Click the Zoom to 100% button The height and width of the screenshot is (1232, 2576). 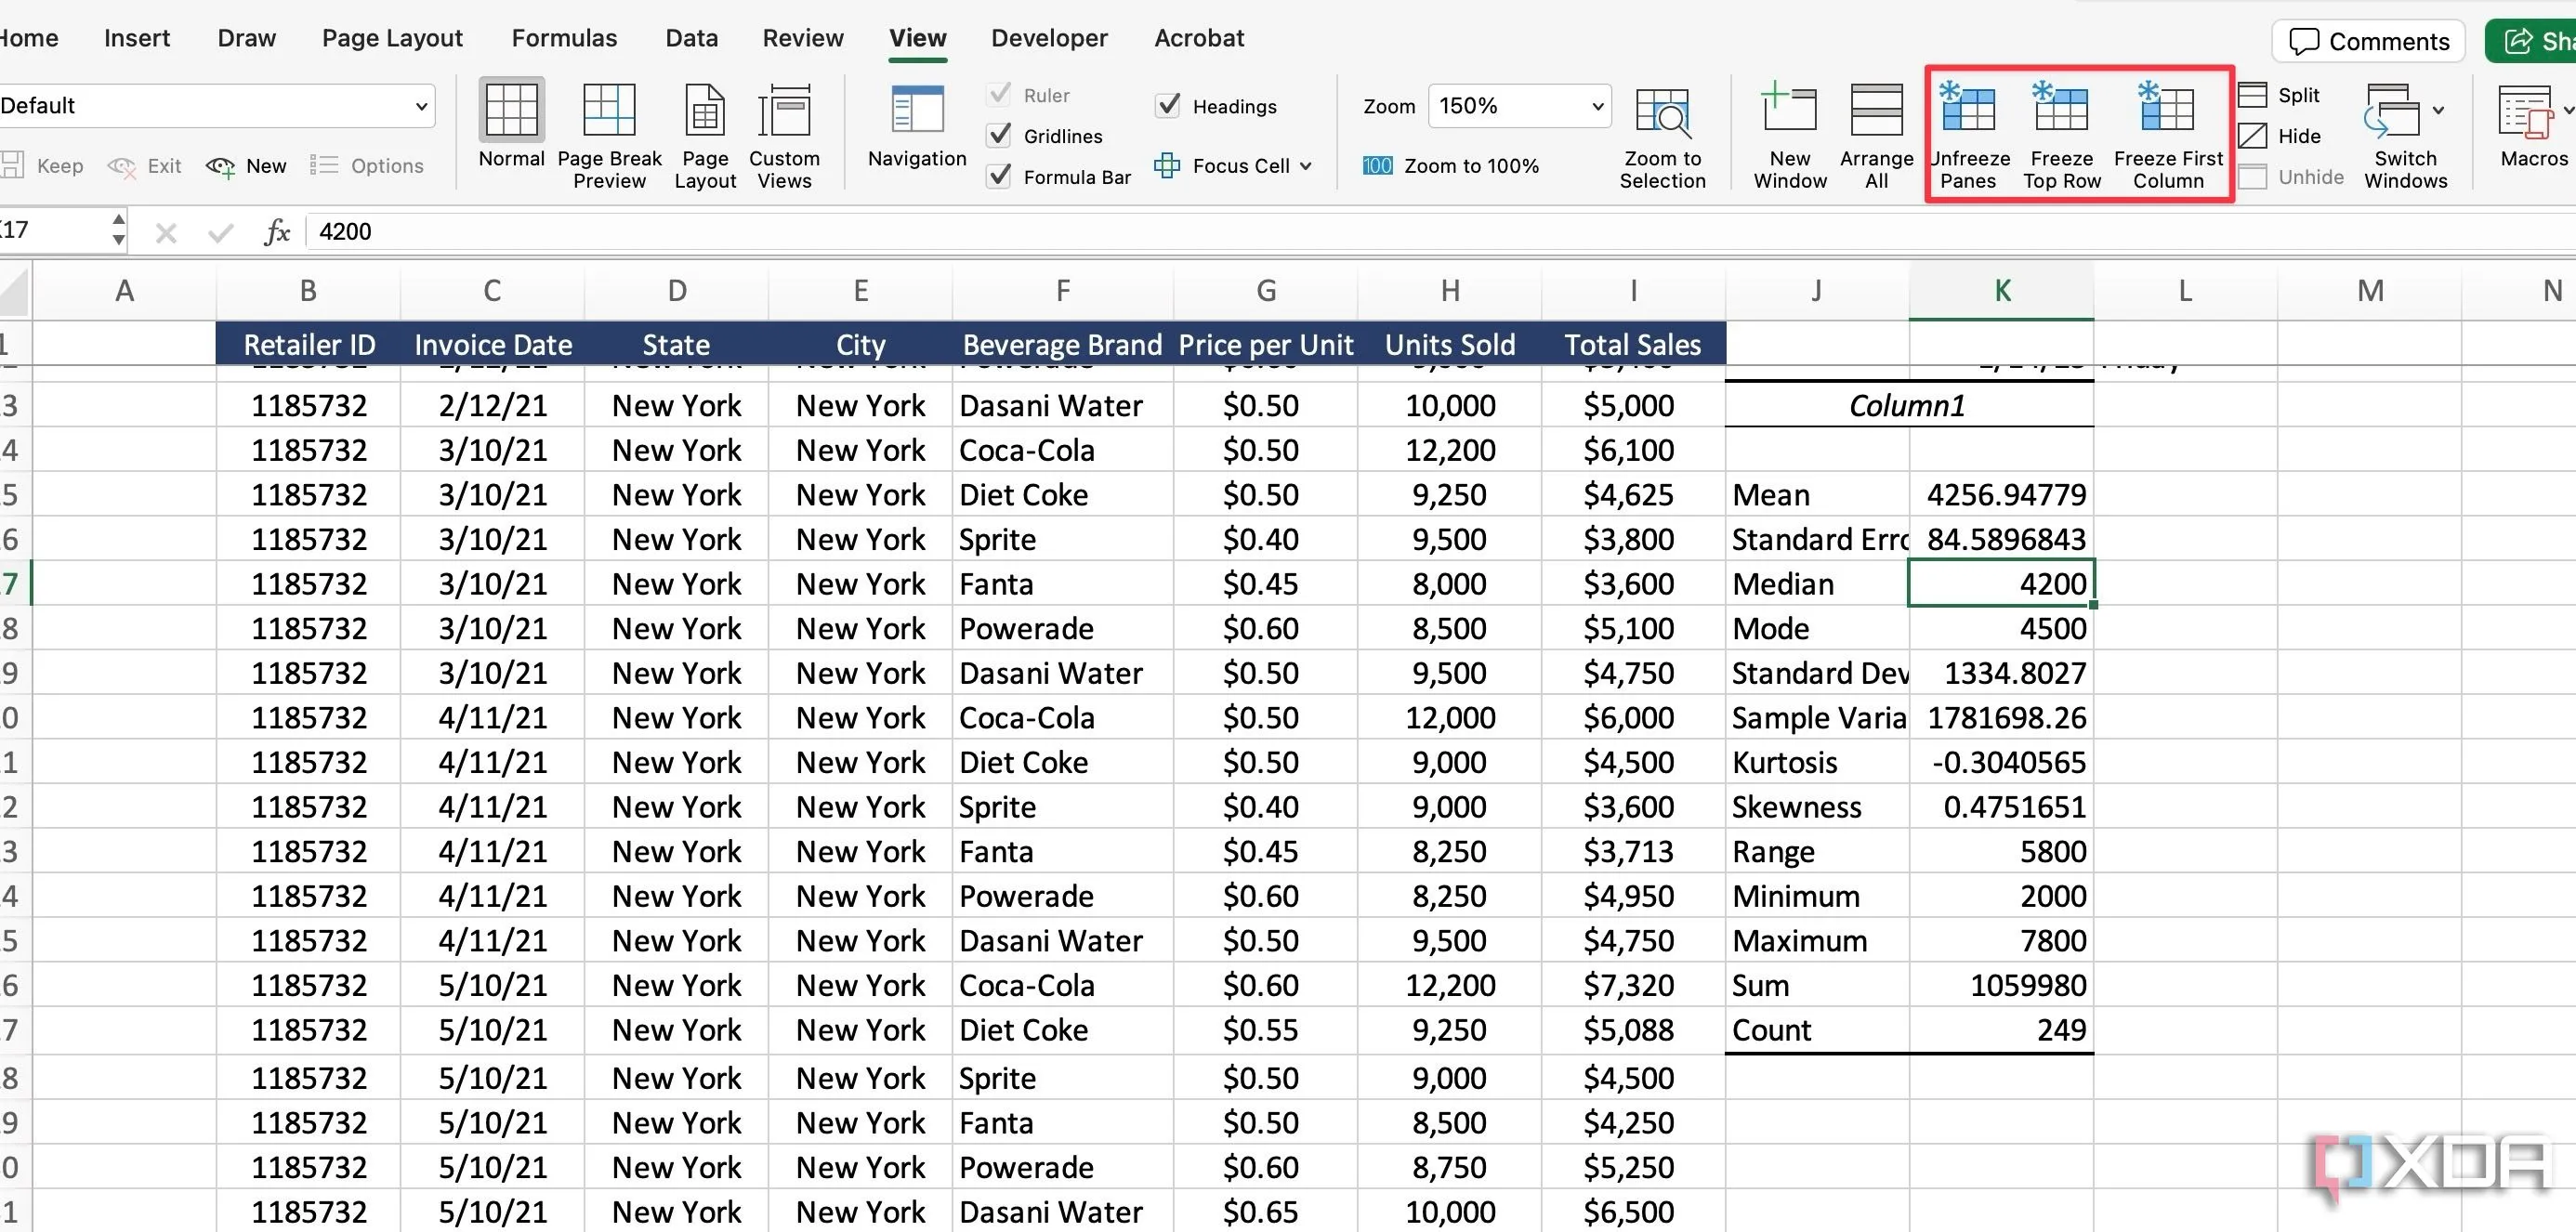1450,166
